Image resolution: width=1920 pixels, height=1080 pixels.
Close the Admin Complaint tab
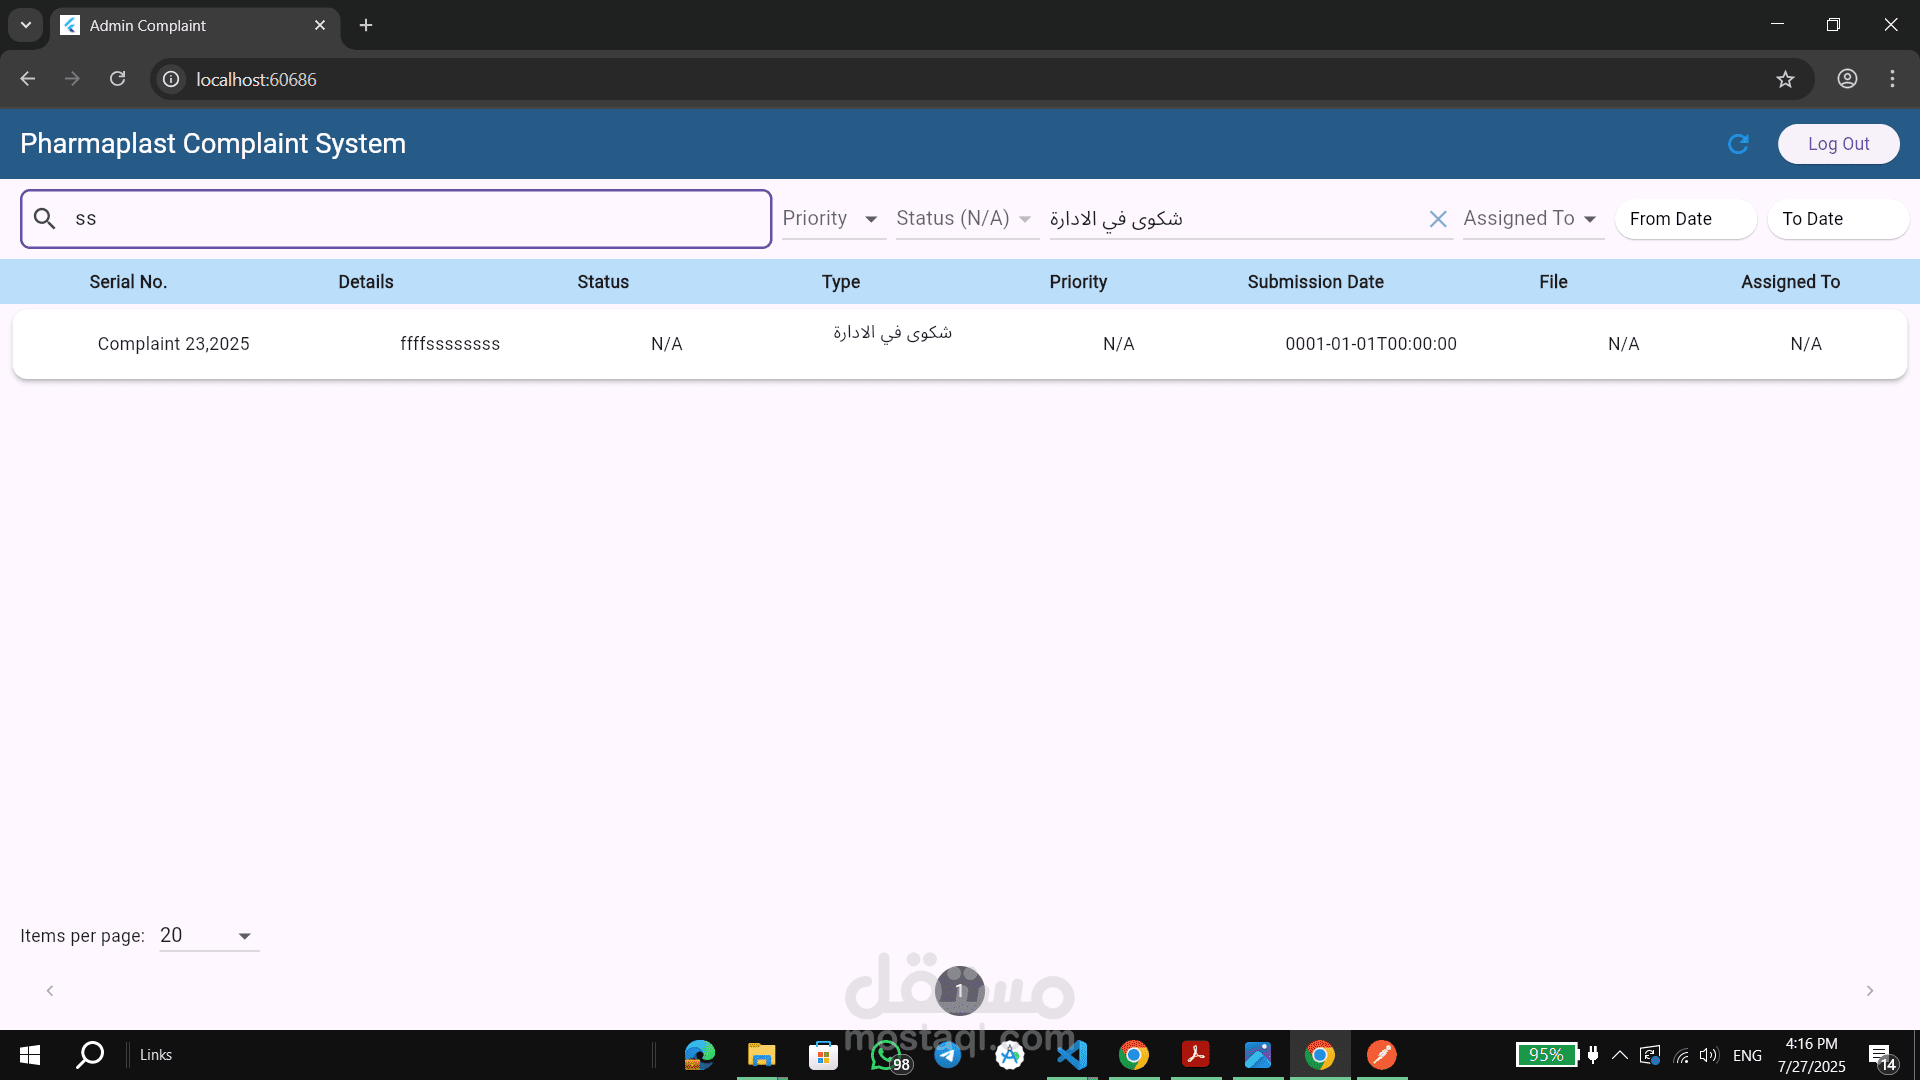coord(320,25)
